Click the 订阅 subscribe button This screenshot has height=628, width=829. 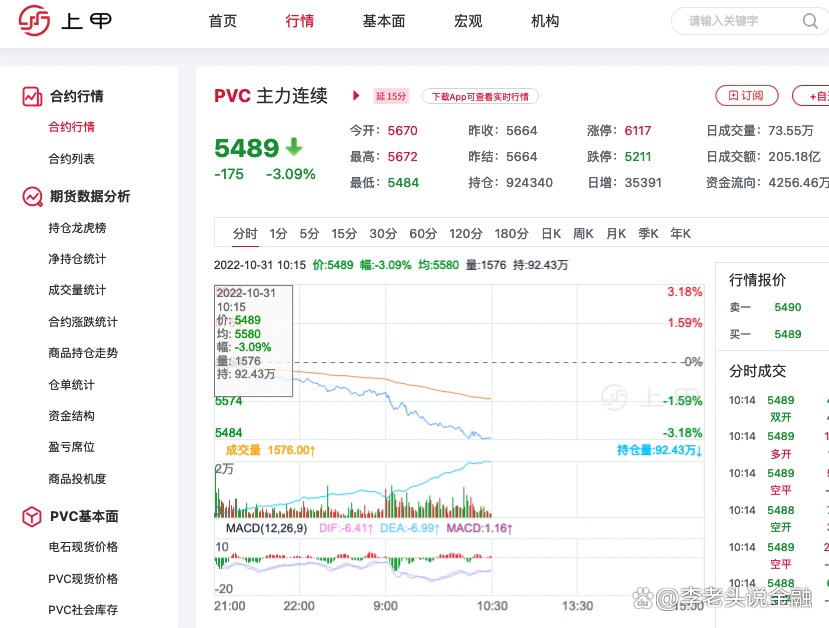pyautogui.click(x=747, y=96)
